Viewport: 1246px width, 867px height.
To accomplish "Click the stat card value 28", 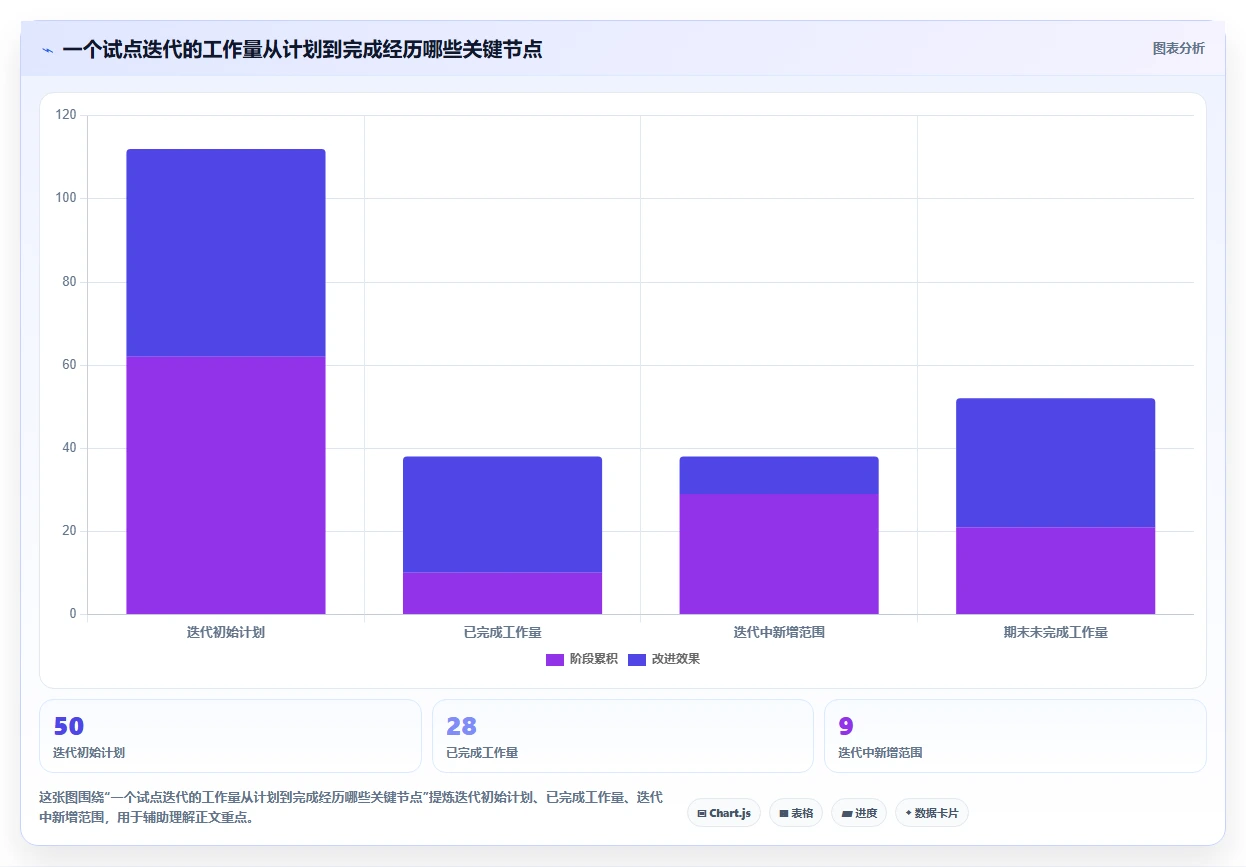I will tap(461, 727).
